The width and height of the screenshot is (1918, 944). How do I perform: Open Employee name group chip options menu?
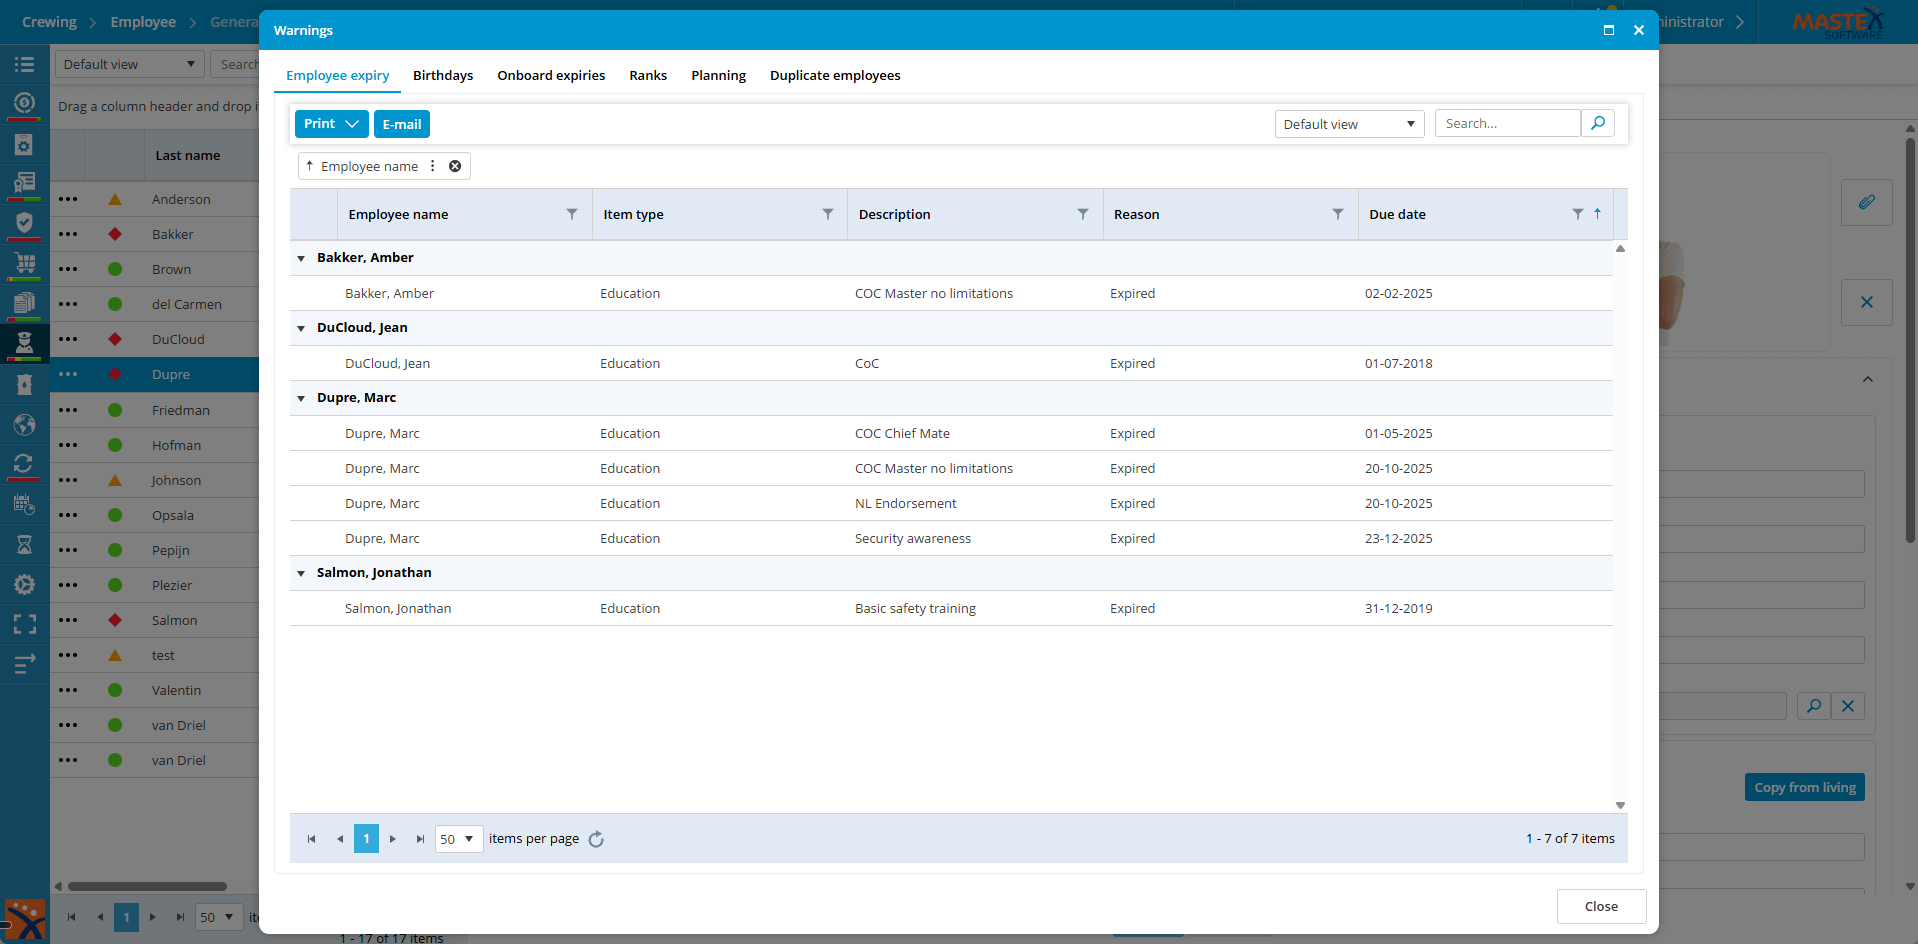click(x=433, y=166)
